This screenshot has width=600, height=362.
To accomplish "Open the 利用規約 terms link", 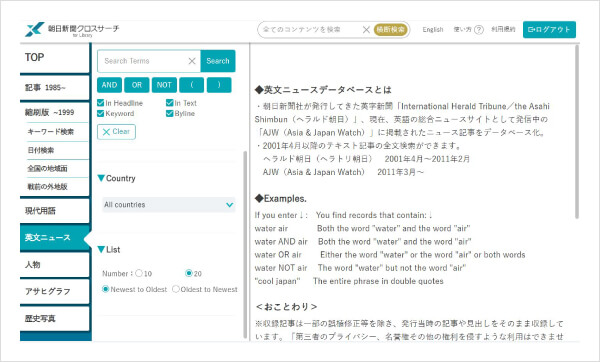I will tap(503, 29).
